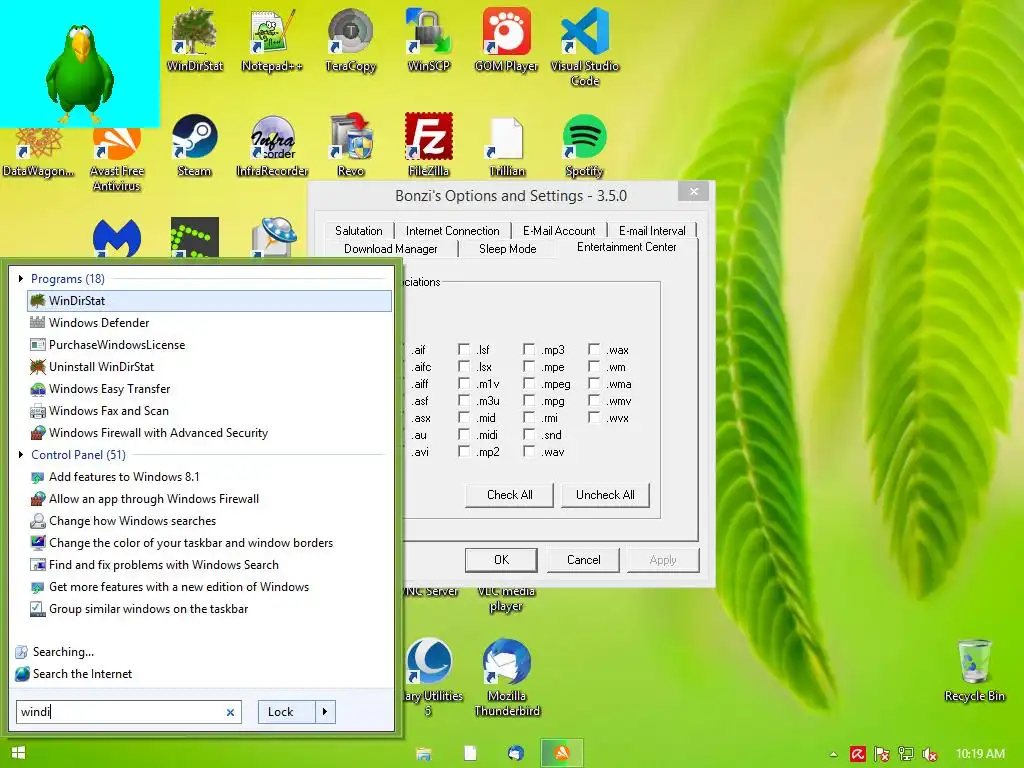Open PurchaseWindowsLicense result
Viewport: 1024px width, 768px height.
point(210,345)
